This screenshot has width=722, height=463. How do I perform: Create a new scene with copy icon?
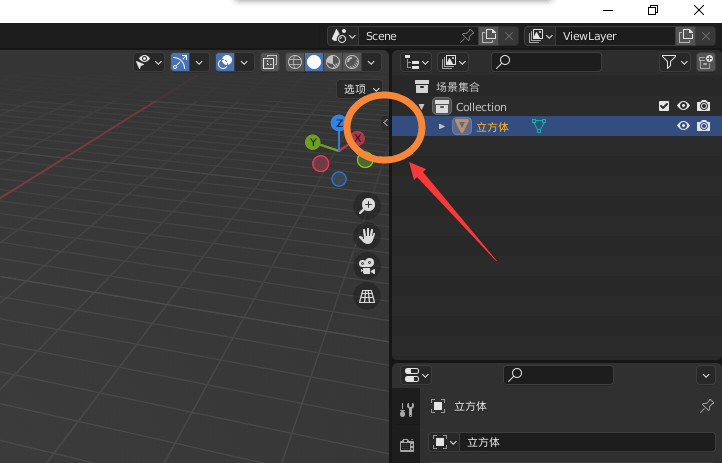[489, 36]
